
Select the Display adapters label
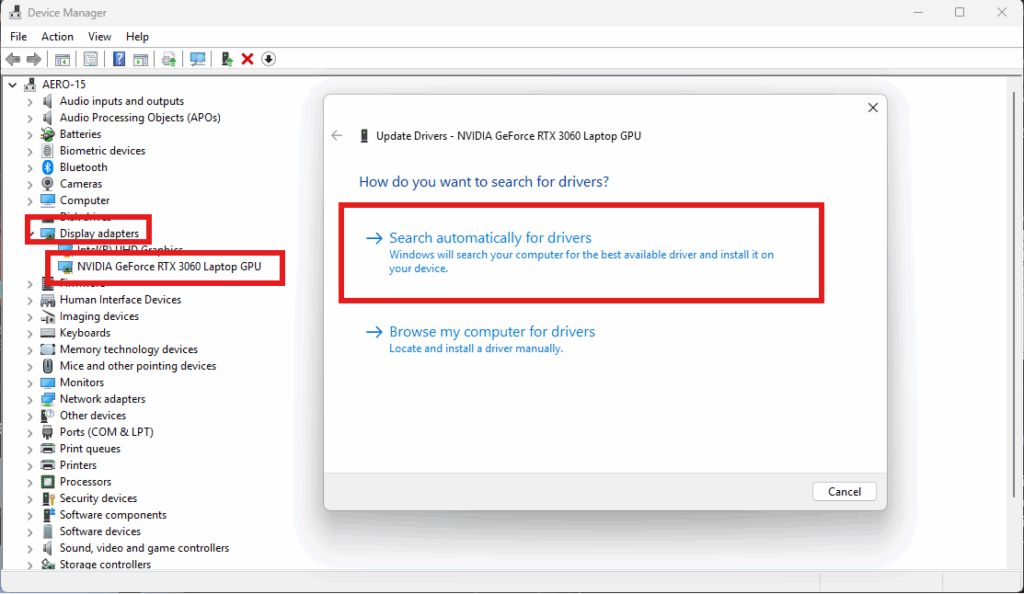(99, 234)
